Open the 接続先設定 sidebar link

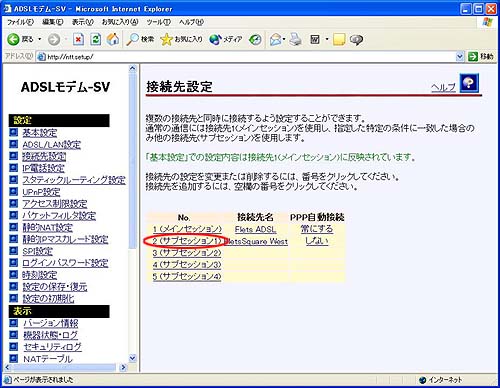pyautogui.click(x=44, y=156)
